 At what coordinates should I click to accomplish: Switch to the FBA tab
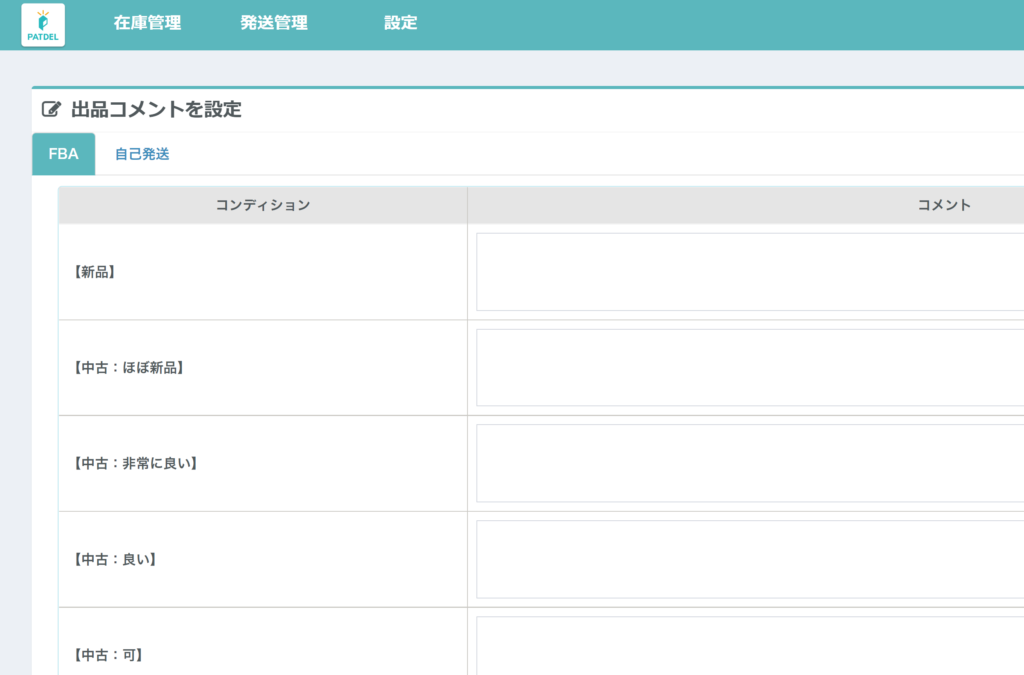click(63, 154)
